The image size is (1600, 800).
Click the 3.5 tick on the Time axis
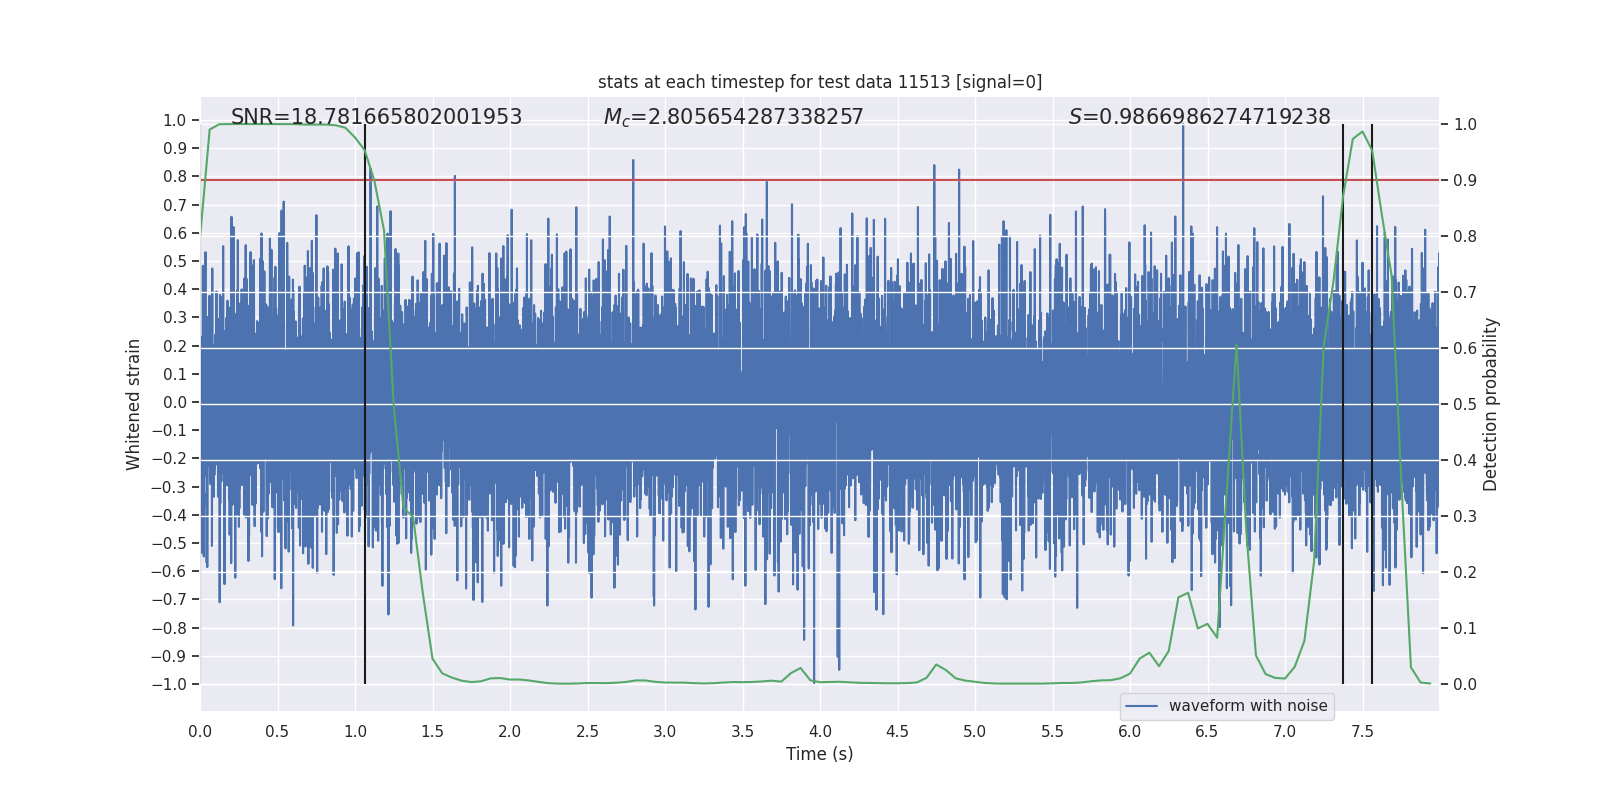742,731
